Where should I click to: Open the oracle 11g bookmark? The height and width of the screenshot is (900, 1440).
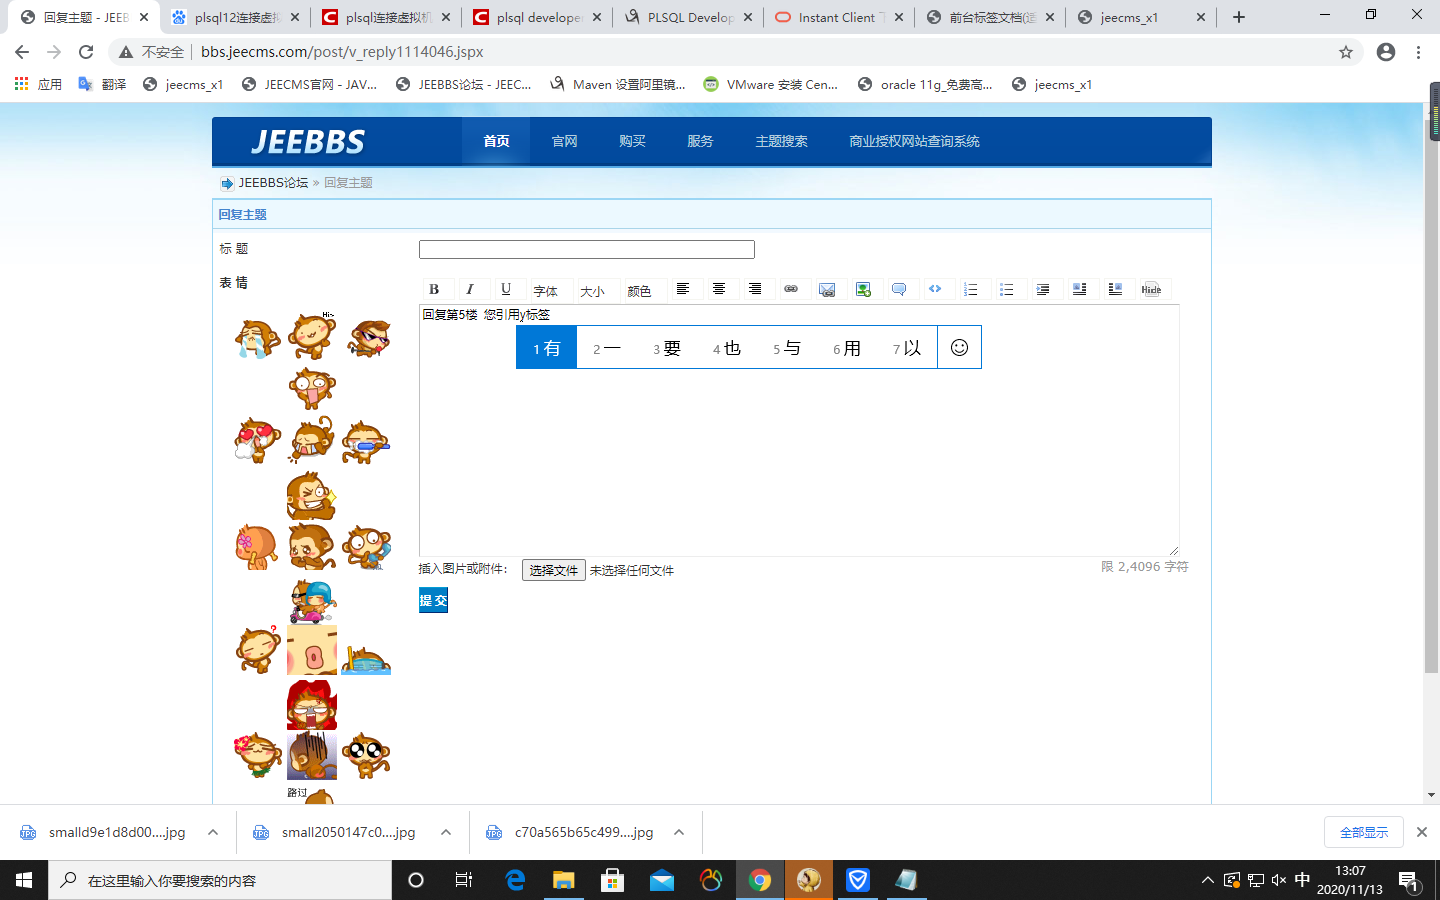tap(925, 84)
